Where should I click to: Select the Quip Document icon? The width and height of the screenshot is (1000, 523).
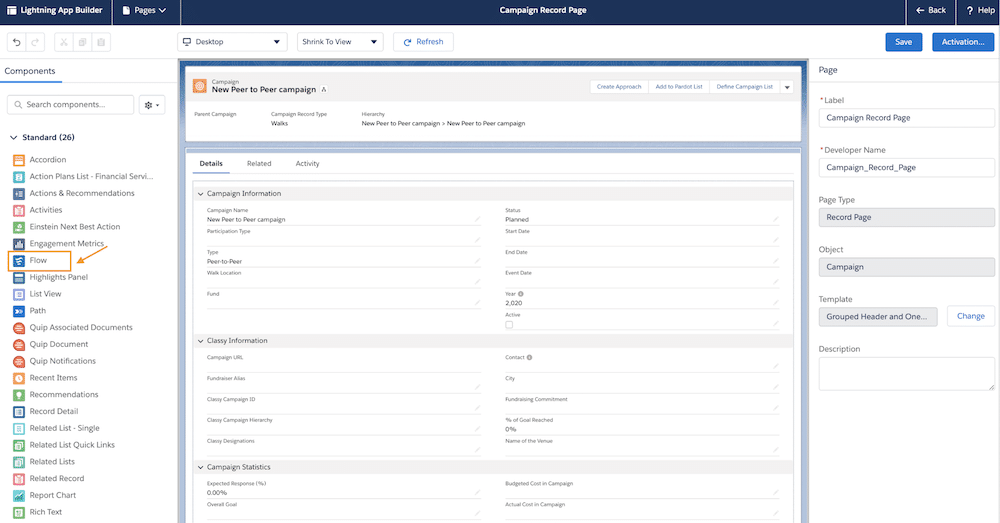tap(19, 344)
